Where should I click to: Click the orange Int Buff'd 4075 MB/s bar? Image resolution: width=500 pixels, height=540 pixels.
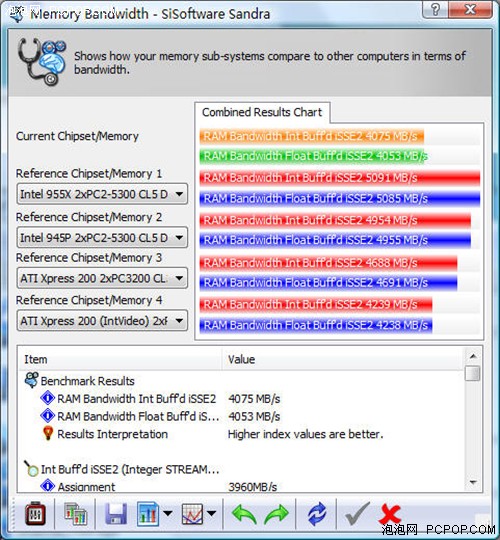[312, 136]
